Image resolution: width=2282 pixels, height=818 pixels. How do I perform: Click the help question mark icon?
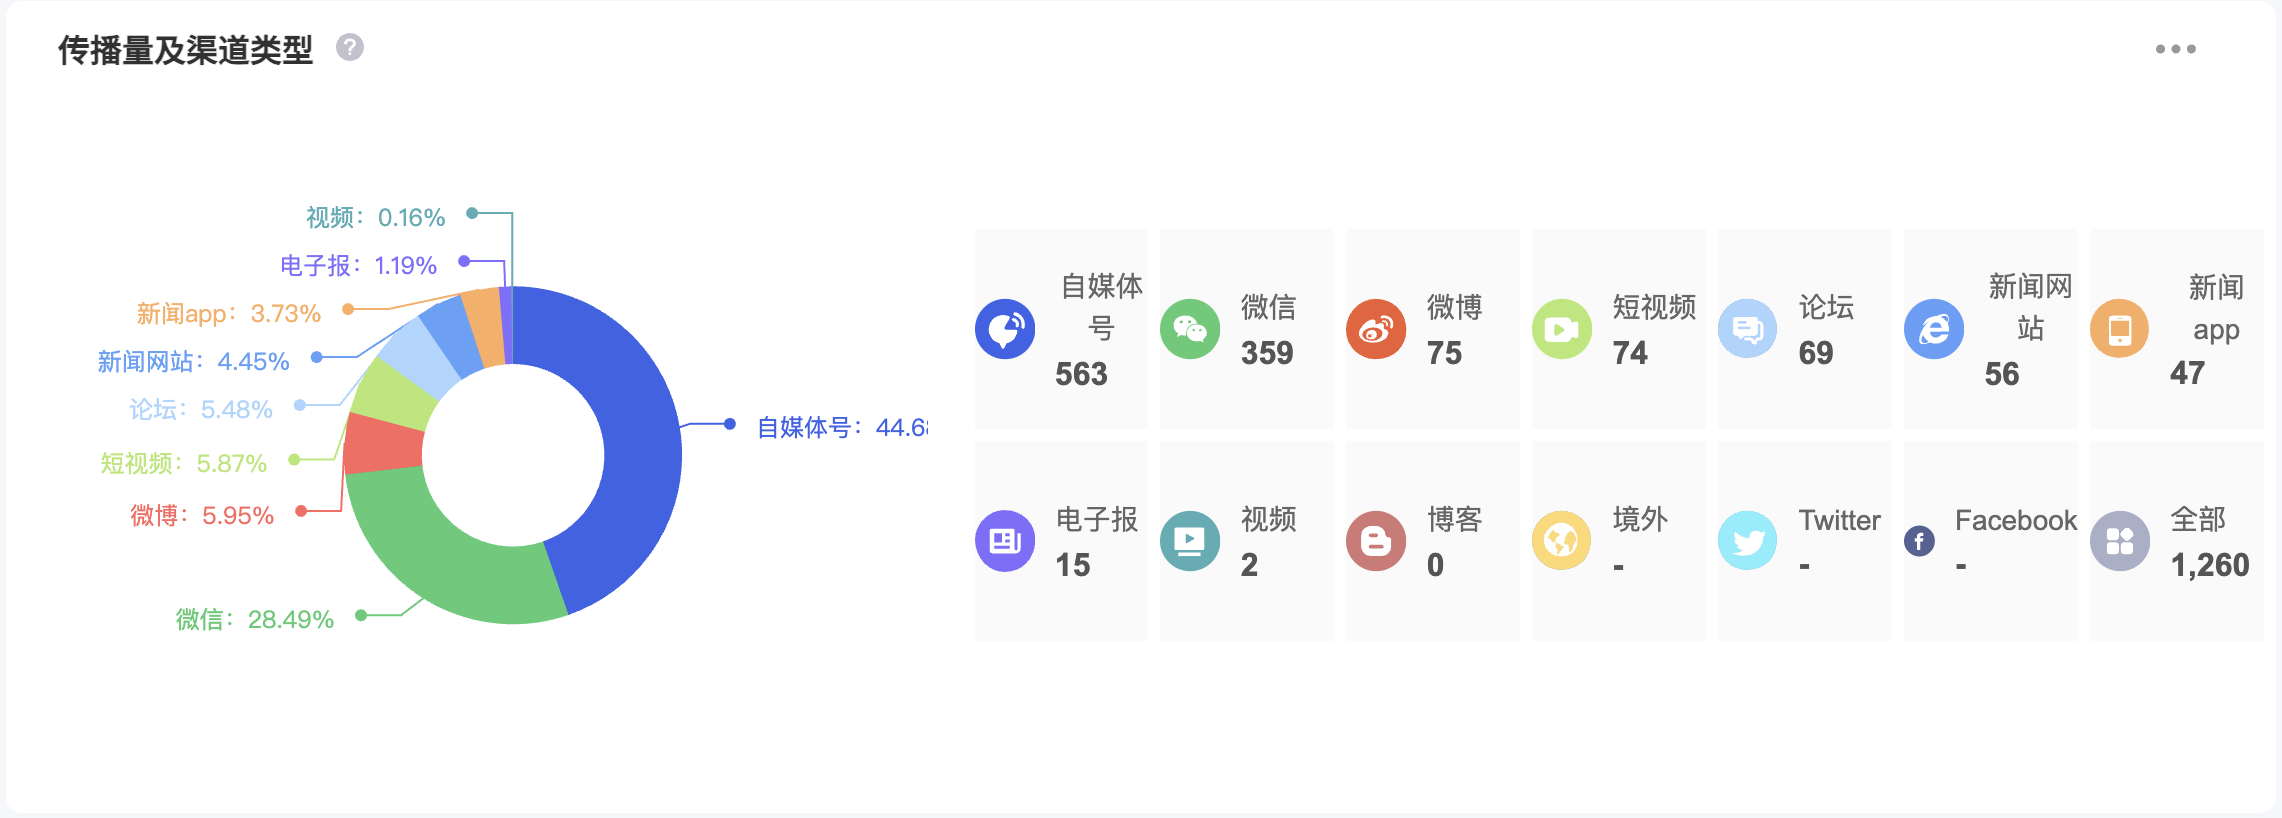click(349, 48)
